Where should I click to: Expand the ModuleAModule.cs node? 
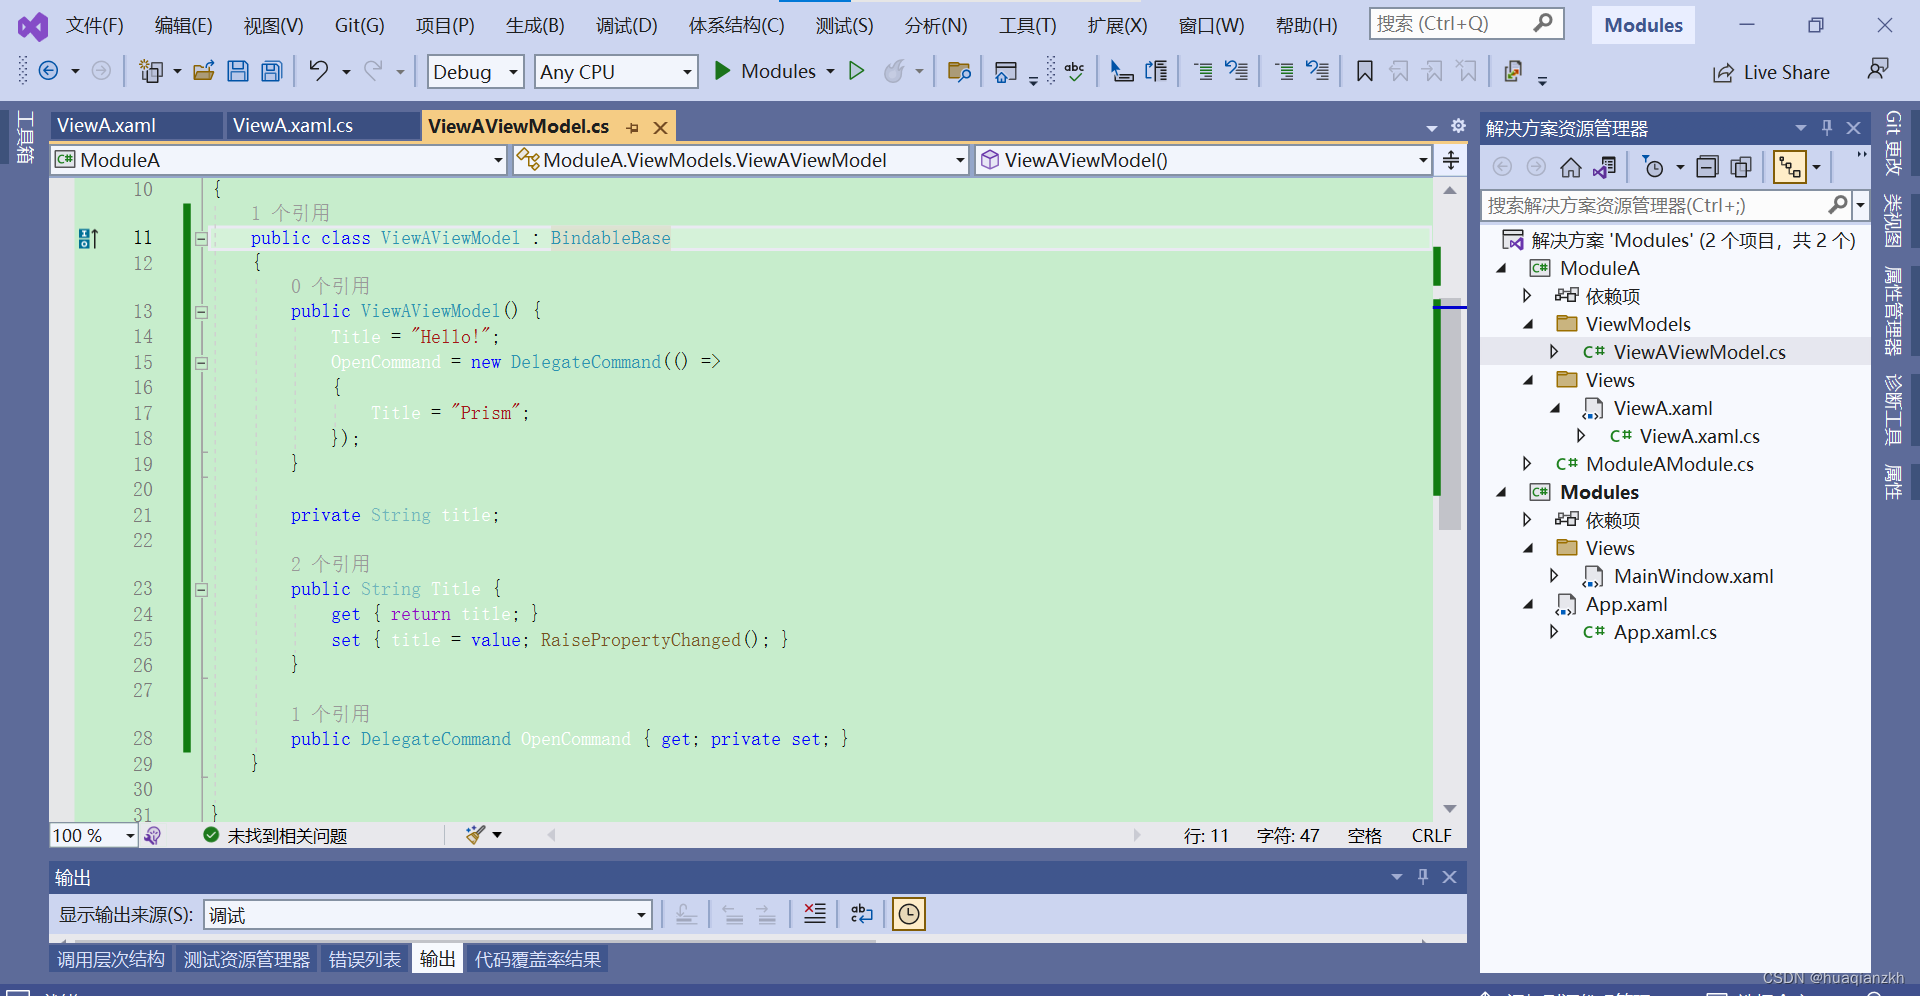pyautogui.click(x=1528, y=463)
